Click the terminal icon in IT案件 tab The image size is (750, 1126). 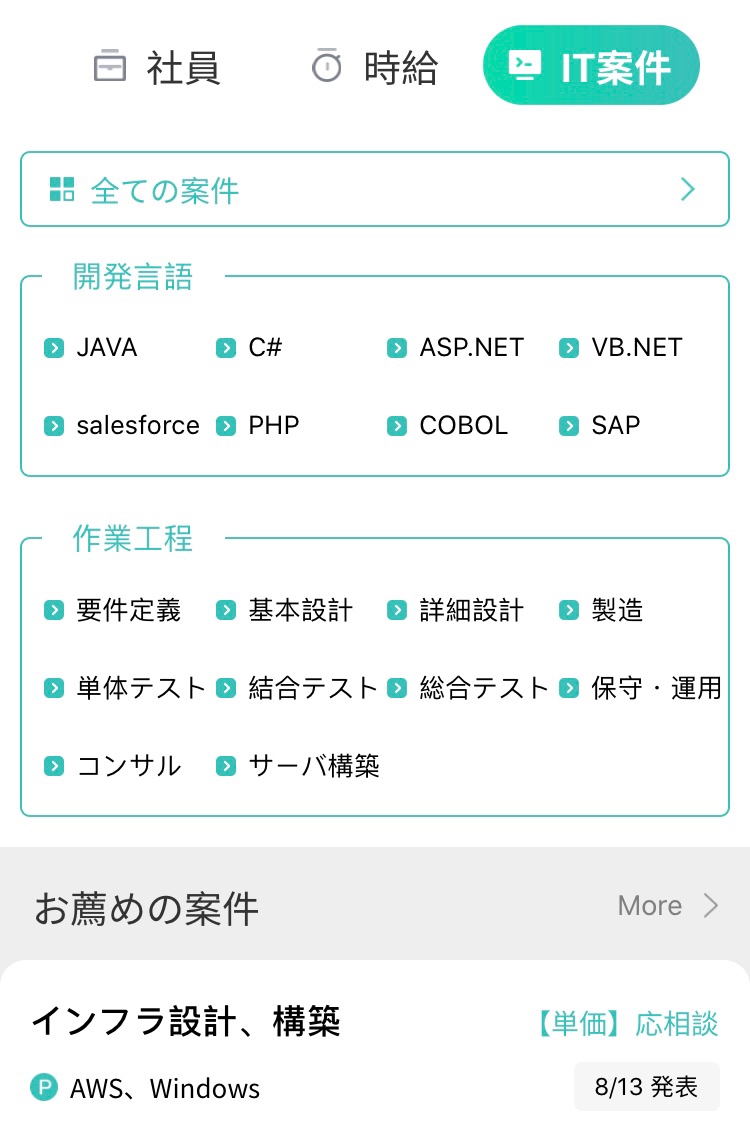click(524, 65)
